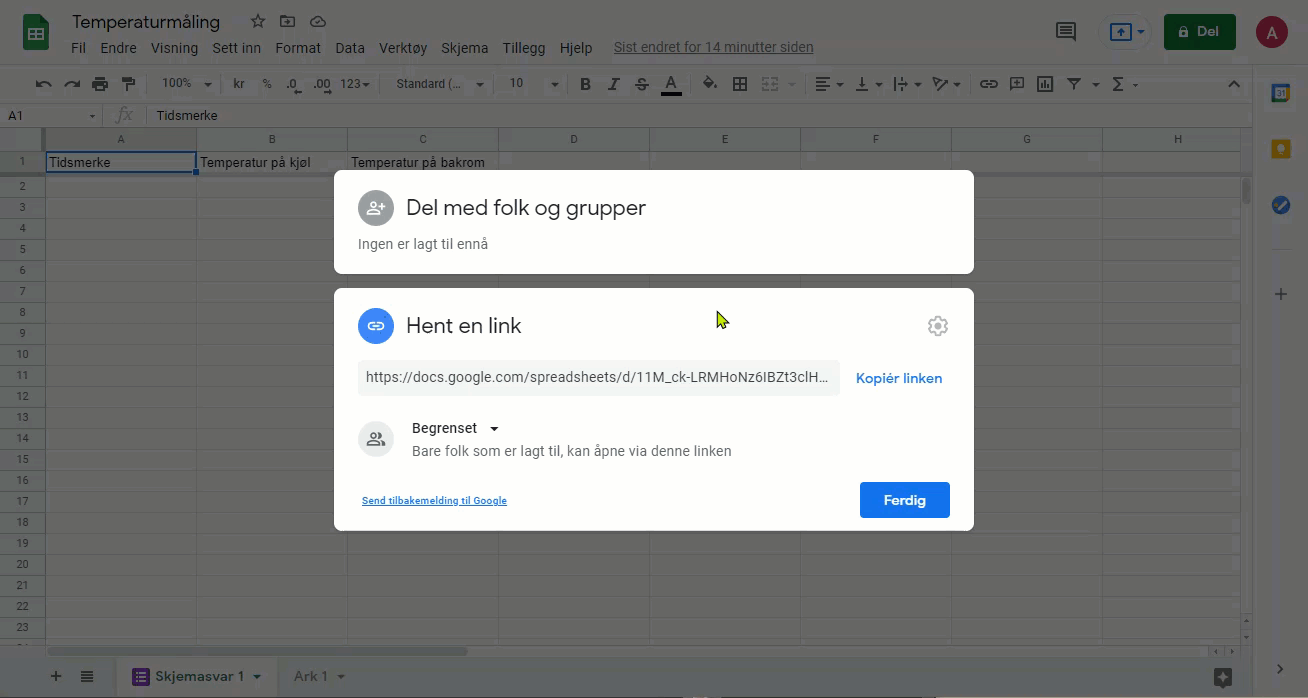Click the insert comment icon
The image size is (1308, 698).
[1017, 84]
